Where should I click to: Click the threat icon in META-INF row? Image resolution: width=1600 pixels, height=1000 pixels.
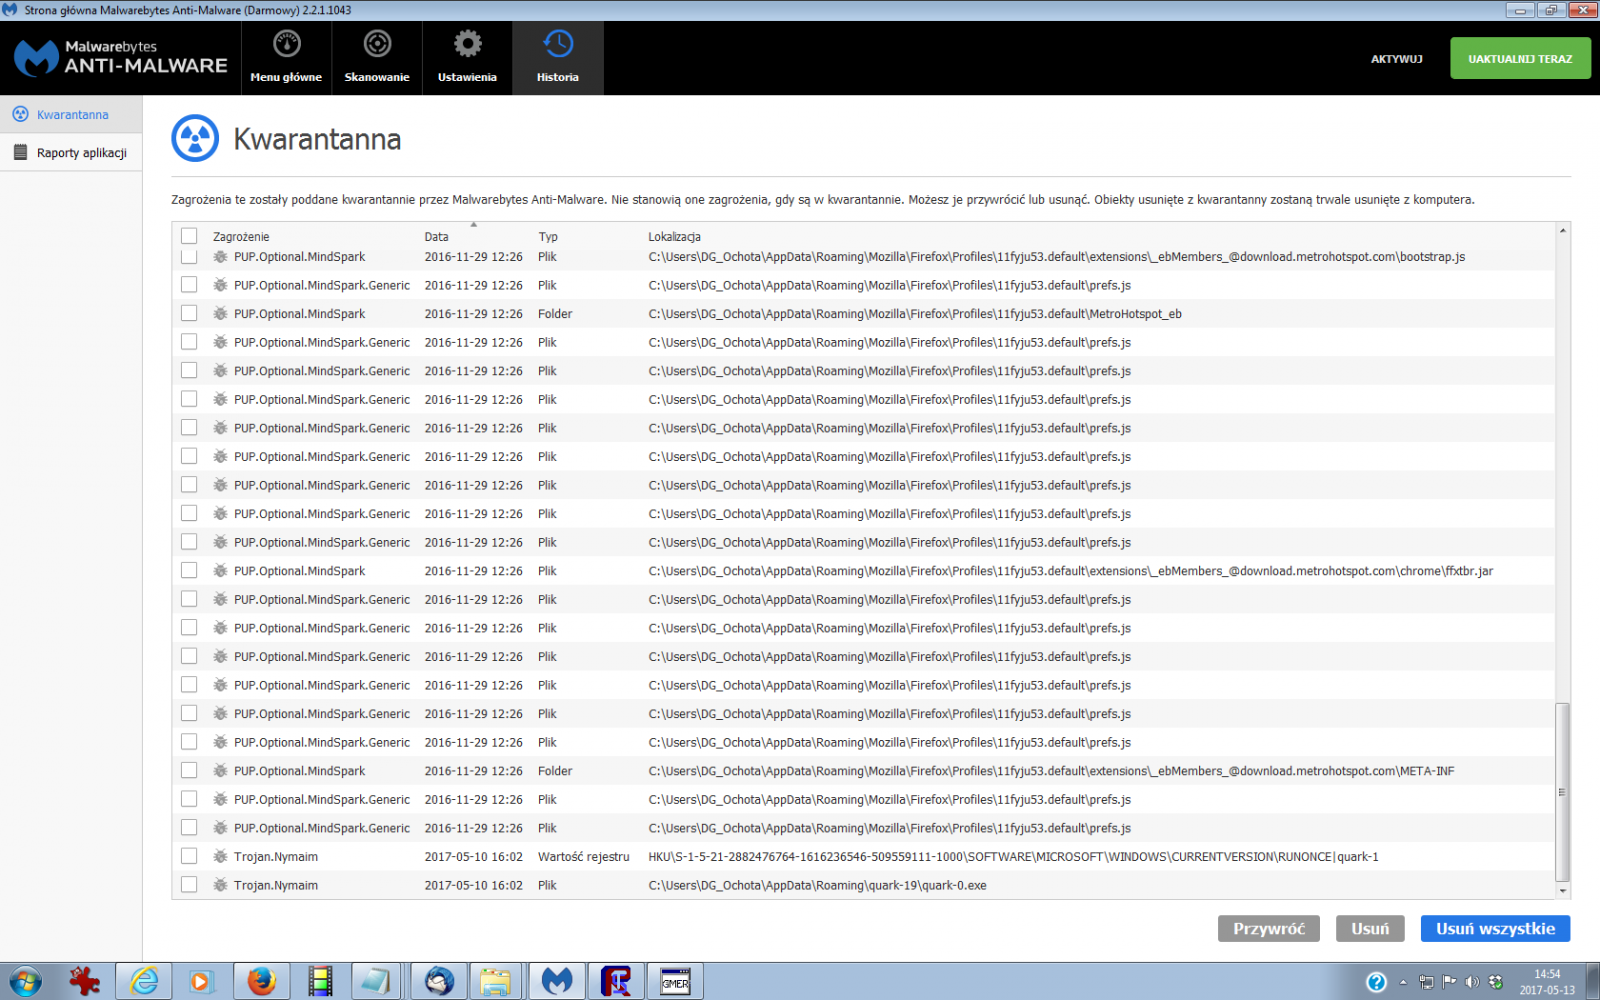[x=220, y=770]
